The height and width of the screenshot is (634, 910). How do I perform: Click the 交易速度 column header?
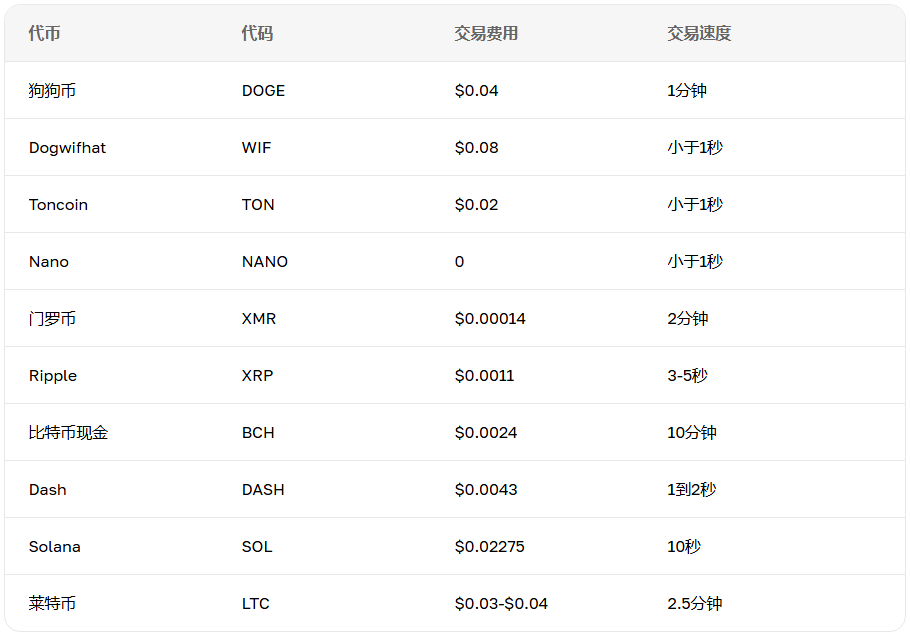coord(699,33)
